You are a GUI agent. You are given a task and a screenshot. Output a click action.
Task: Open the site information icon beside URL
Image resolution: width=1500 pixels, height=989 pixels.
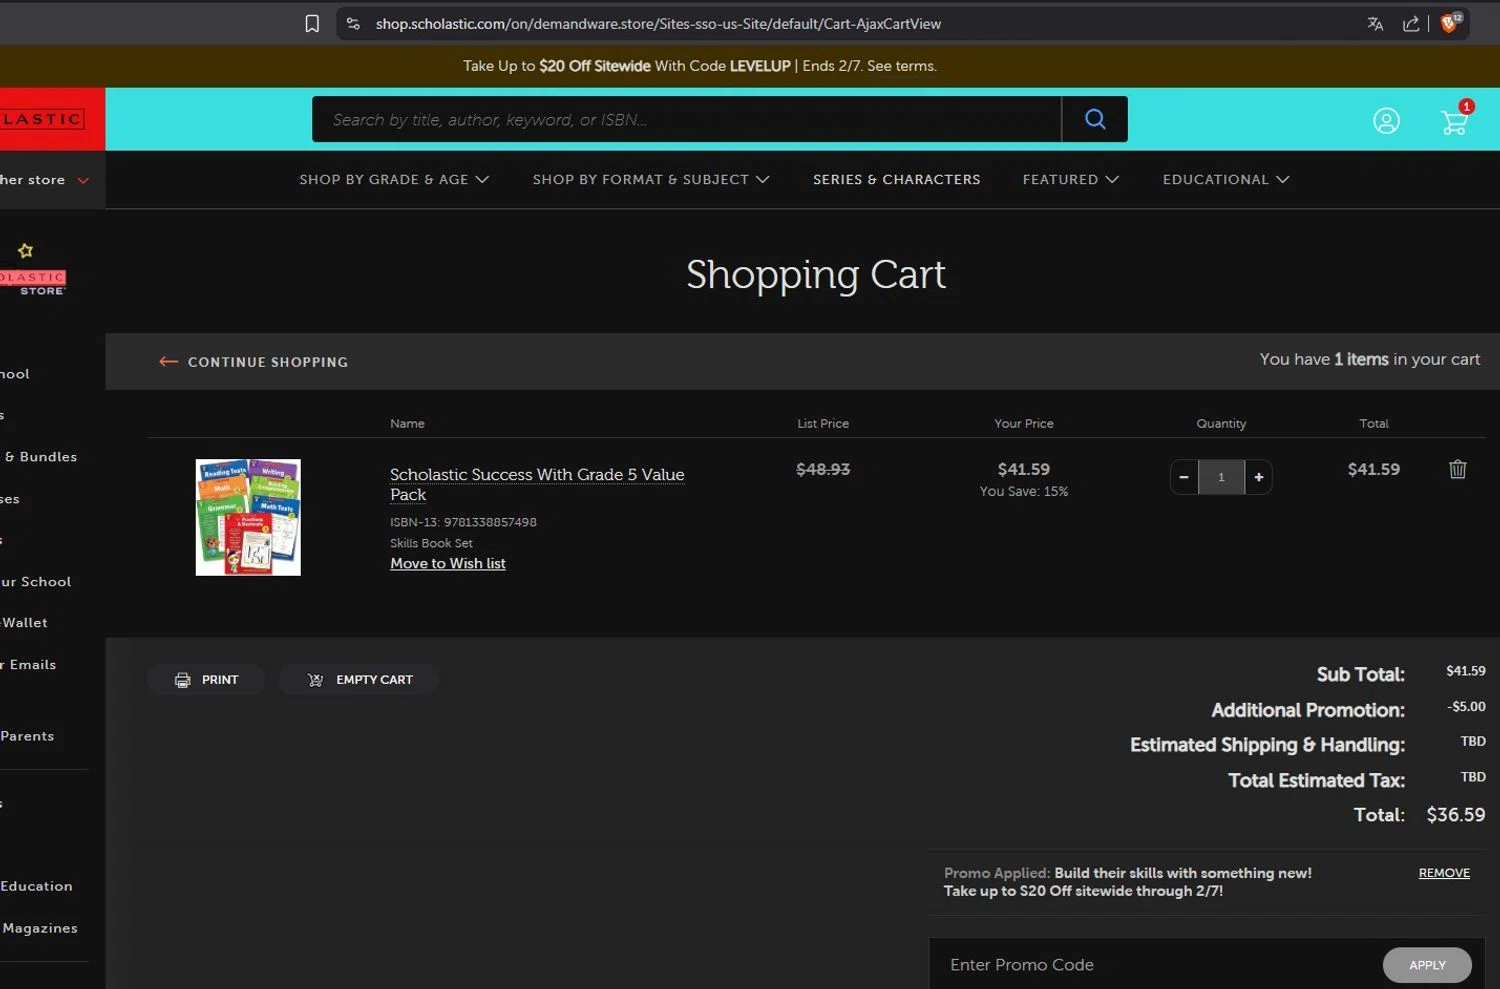(x=353, y=23)
